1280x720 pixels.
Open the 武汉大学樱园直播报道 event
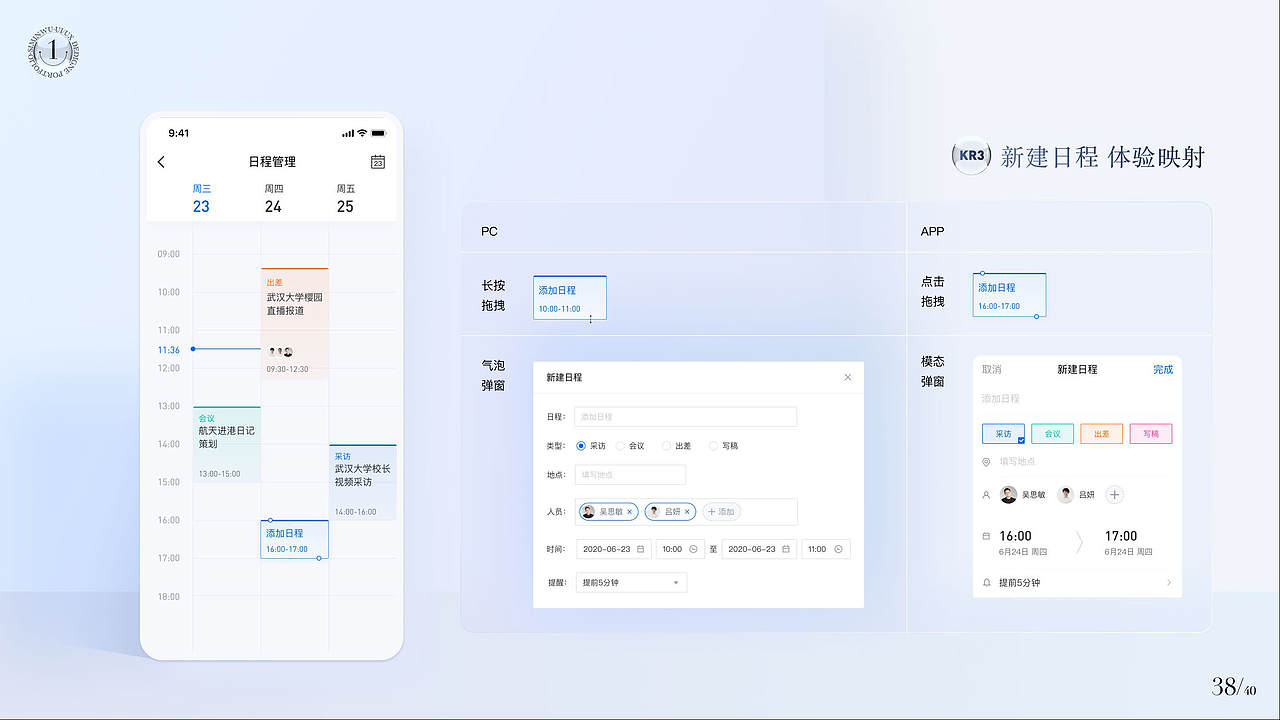pos(295,323)
